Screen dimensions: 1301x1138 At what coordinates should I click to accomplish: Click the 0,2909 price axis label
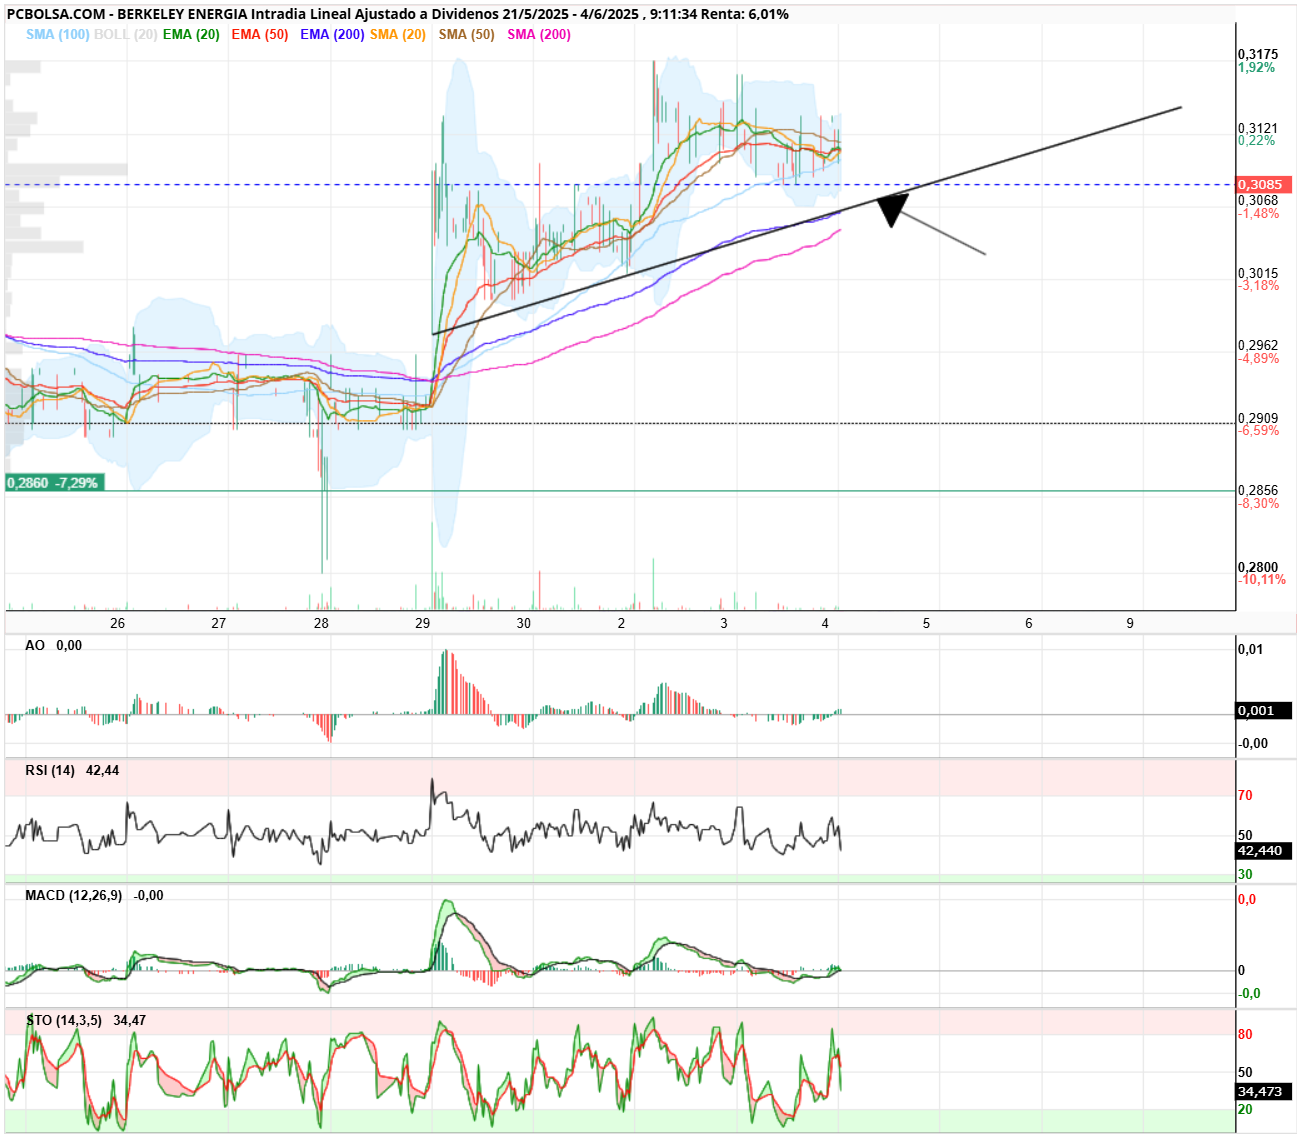click(x=1258, y=418)
